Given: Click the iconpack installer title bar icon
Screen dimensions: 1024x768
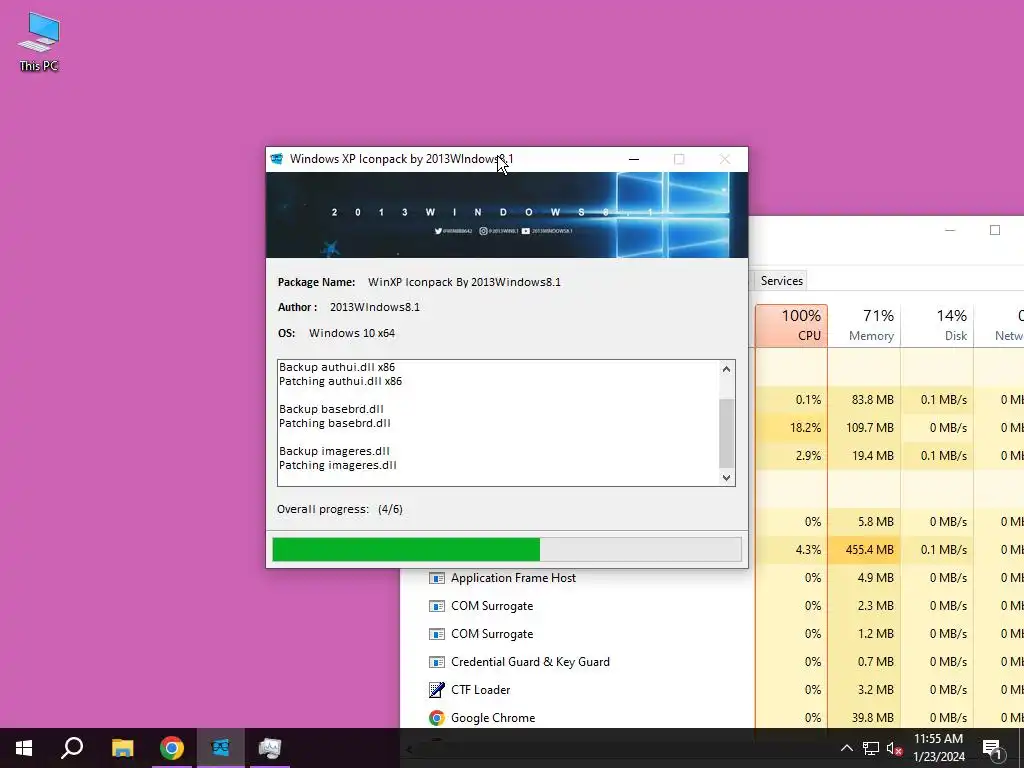Looking at the screenshot, I should (x=277, y=159).
